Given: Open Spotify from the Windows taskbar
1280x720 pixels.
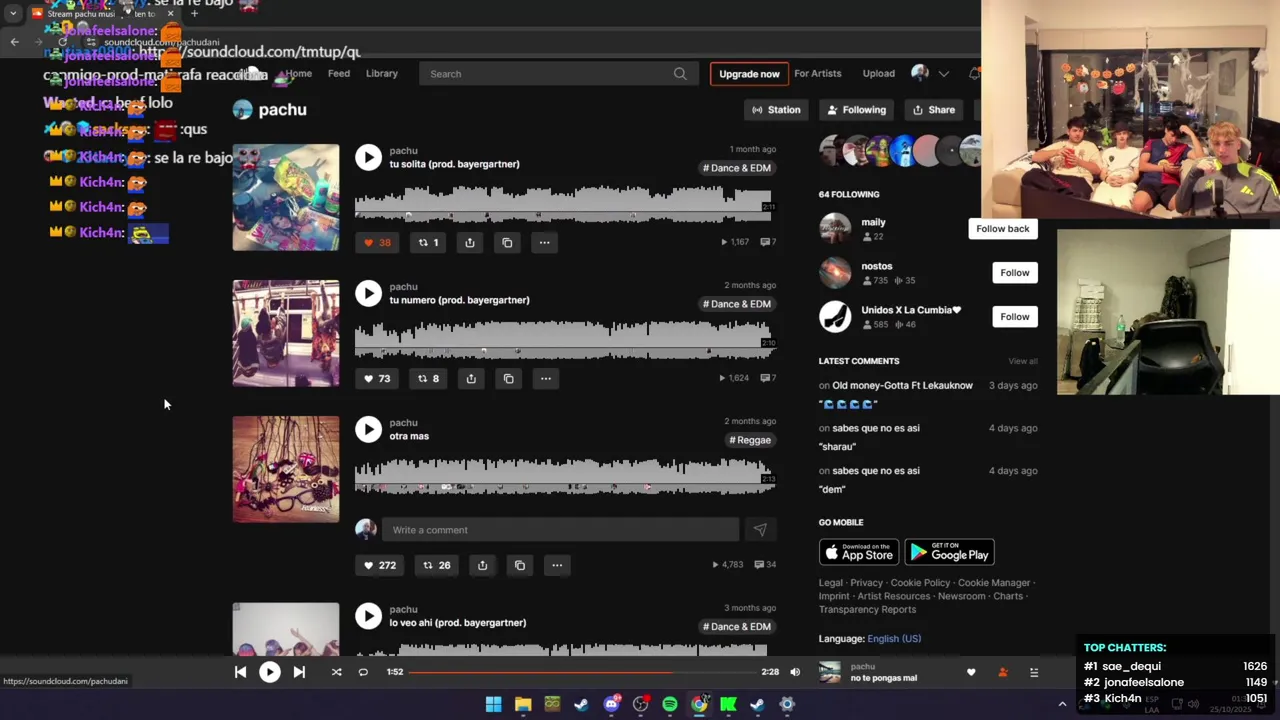Looking at the screenshot, I should tap(670, 704).
